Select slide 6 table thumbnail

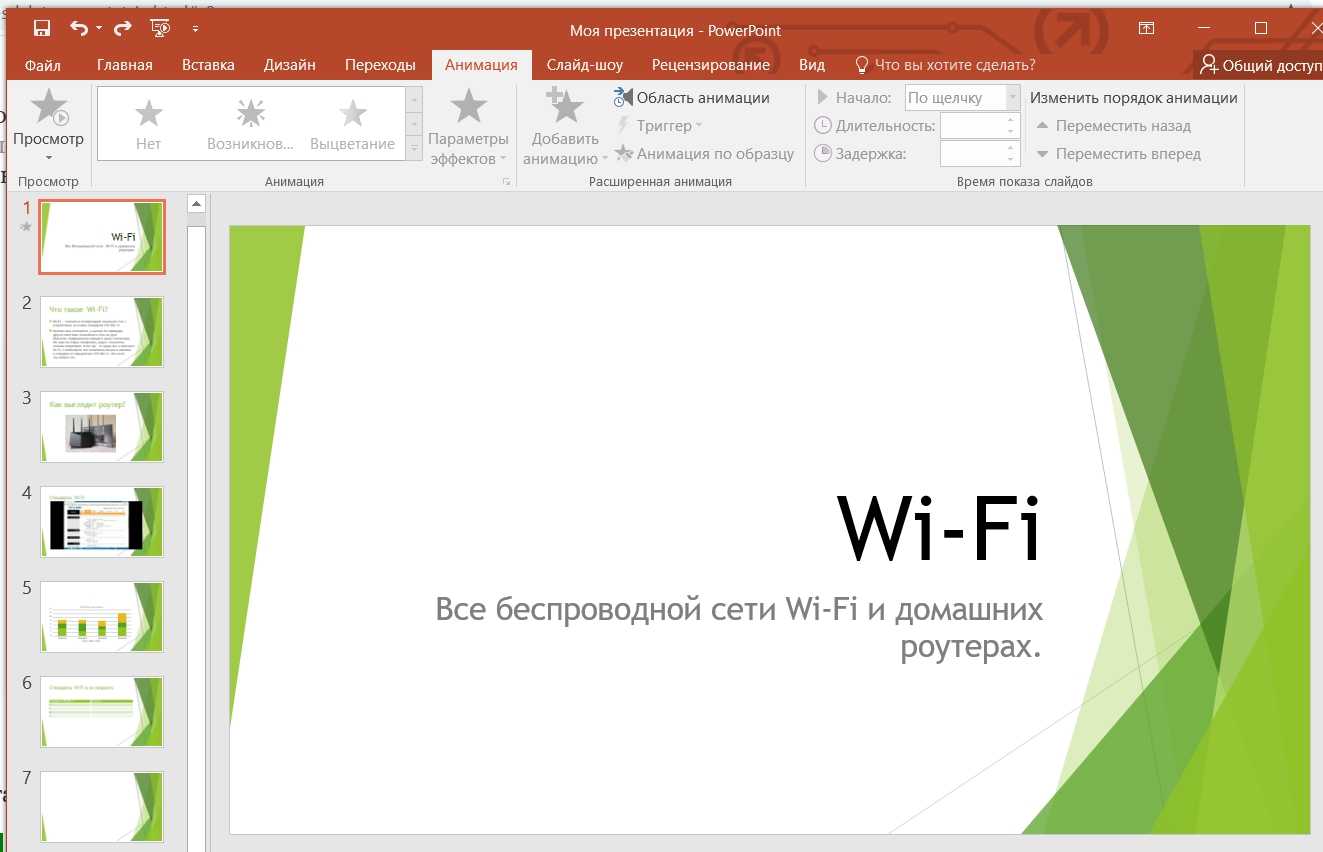pos(102,712)
